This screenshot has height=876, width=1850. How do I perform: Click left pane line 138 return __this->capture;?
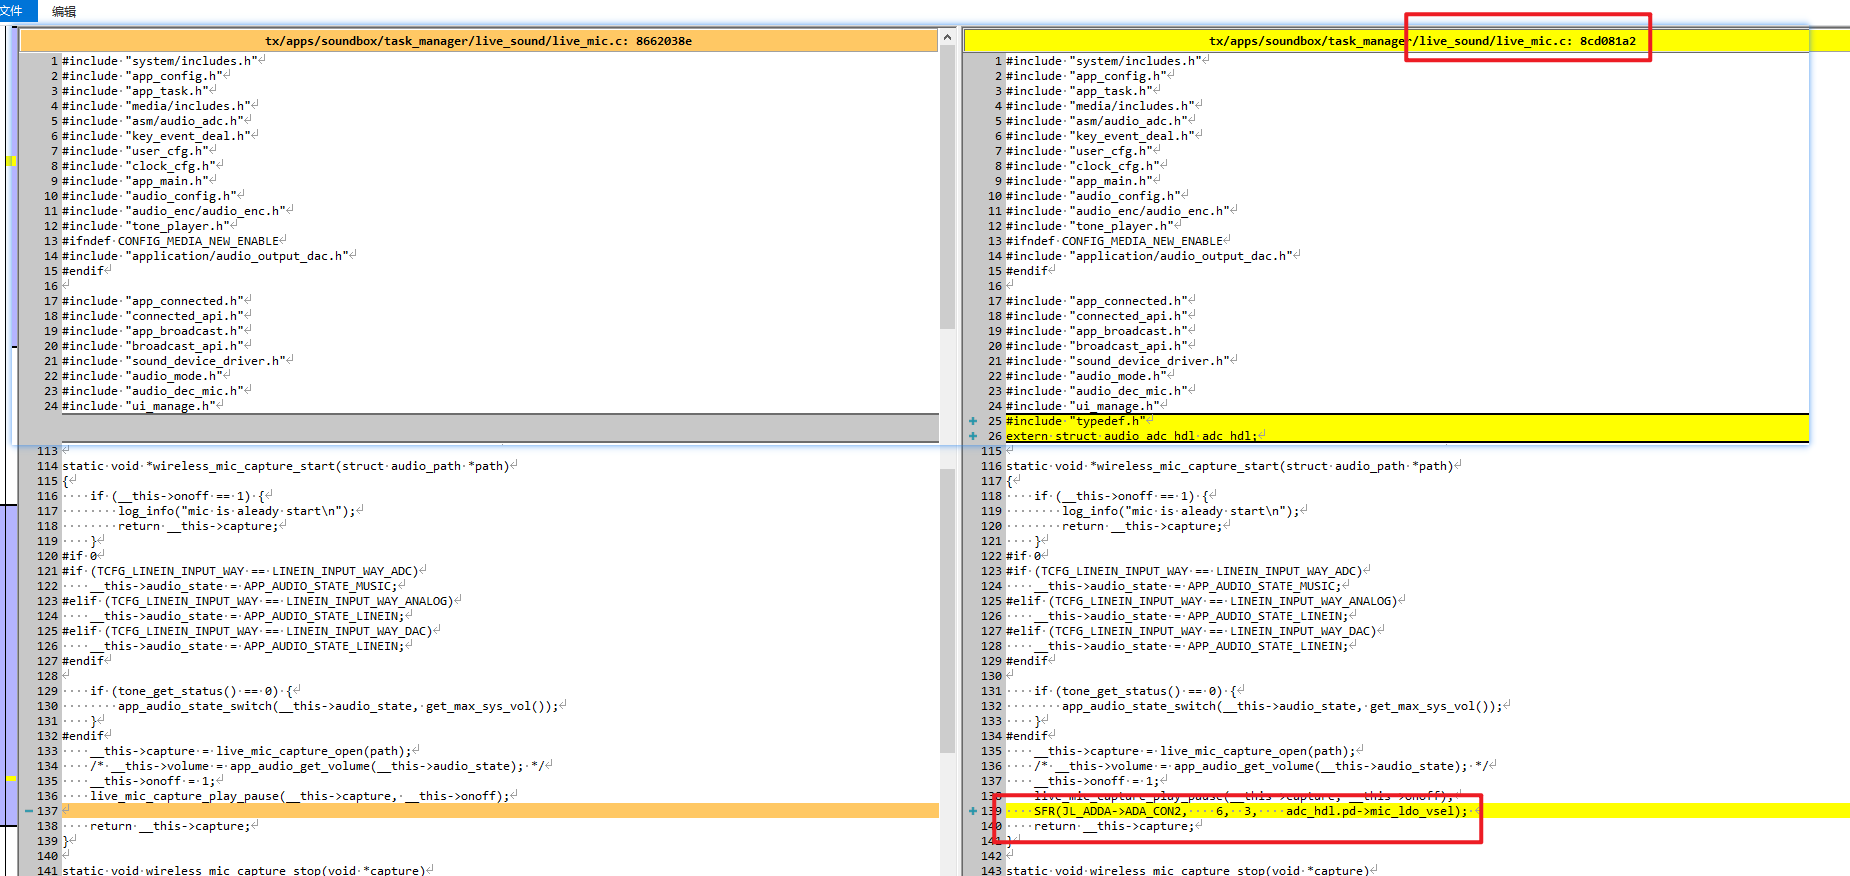click(x=170, y=826)
